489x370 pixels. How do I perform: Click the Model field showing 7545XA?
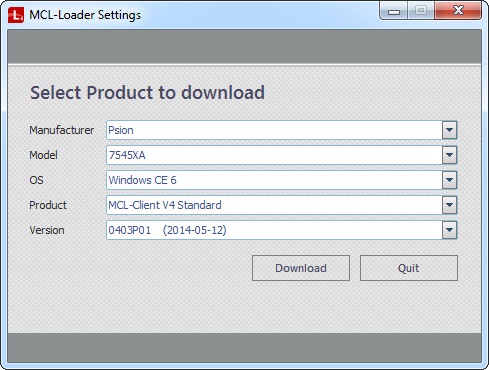pyautogui.click(x=281, y=155)
